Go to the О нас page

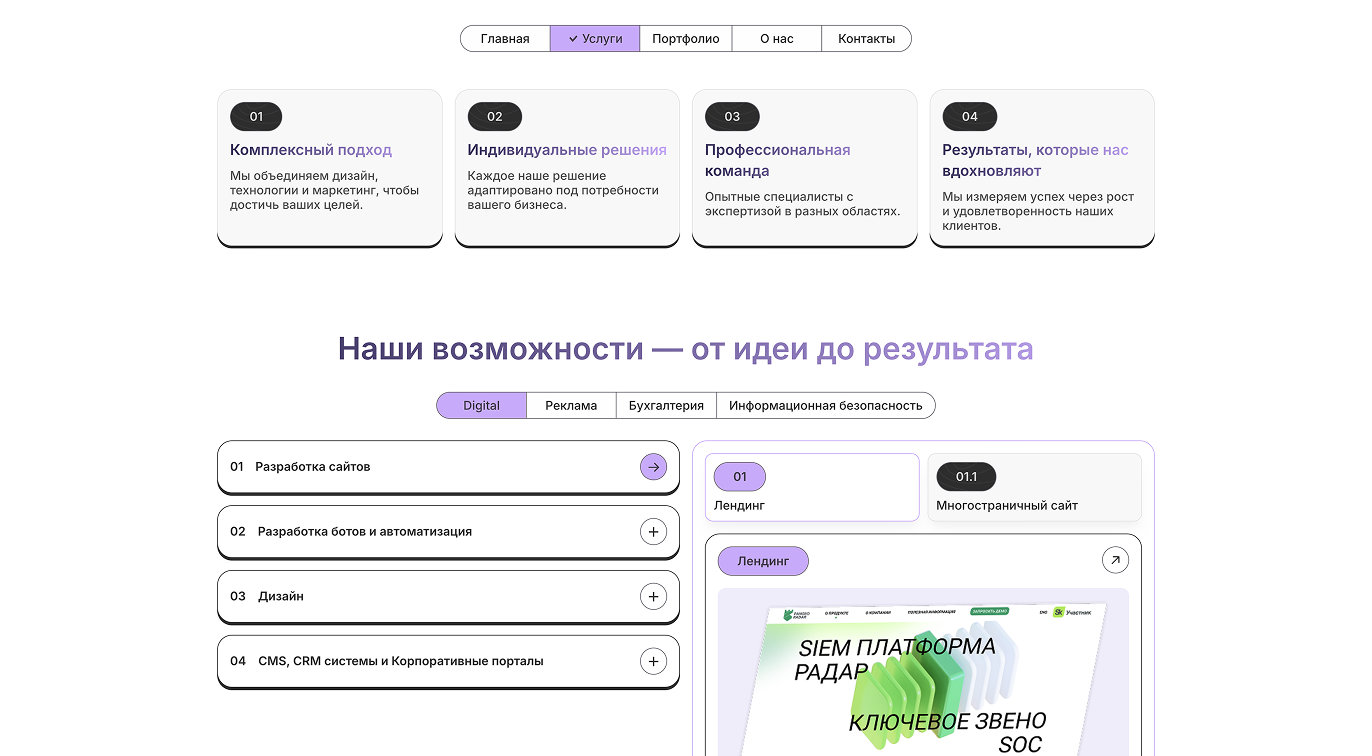(x=777, y=39)
